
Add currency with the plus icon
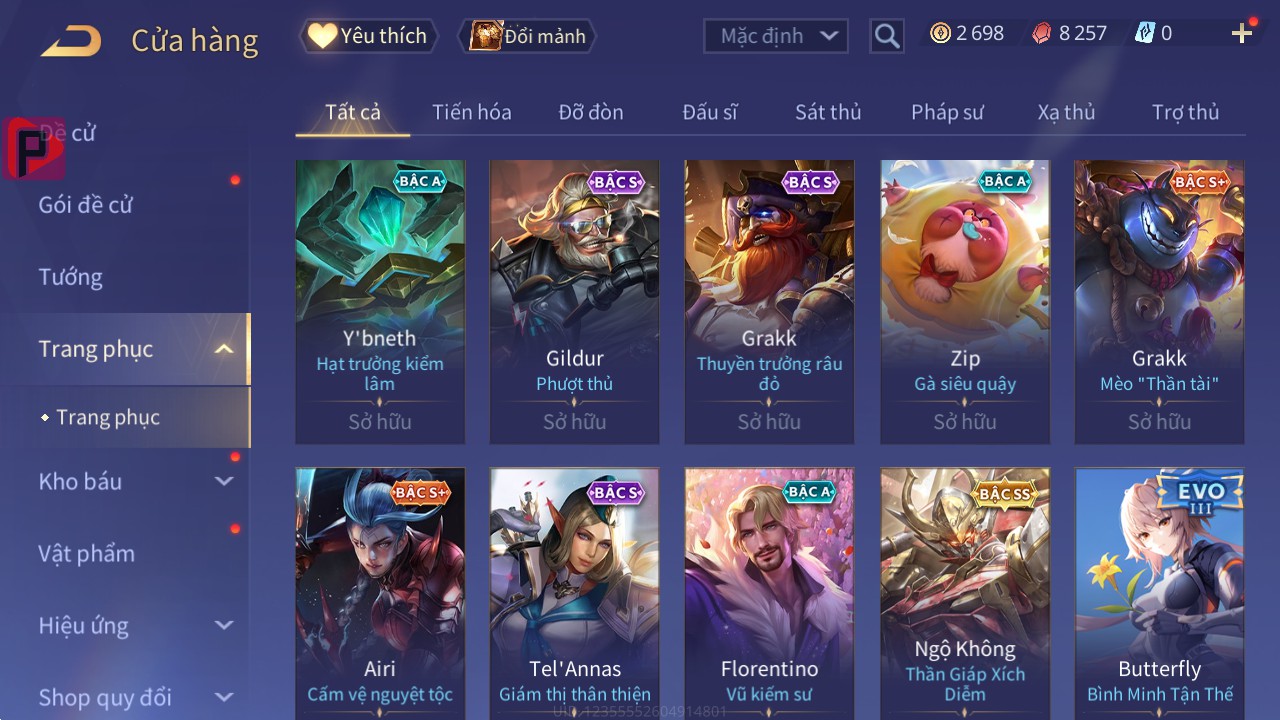click(x=1242, y=34)
